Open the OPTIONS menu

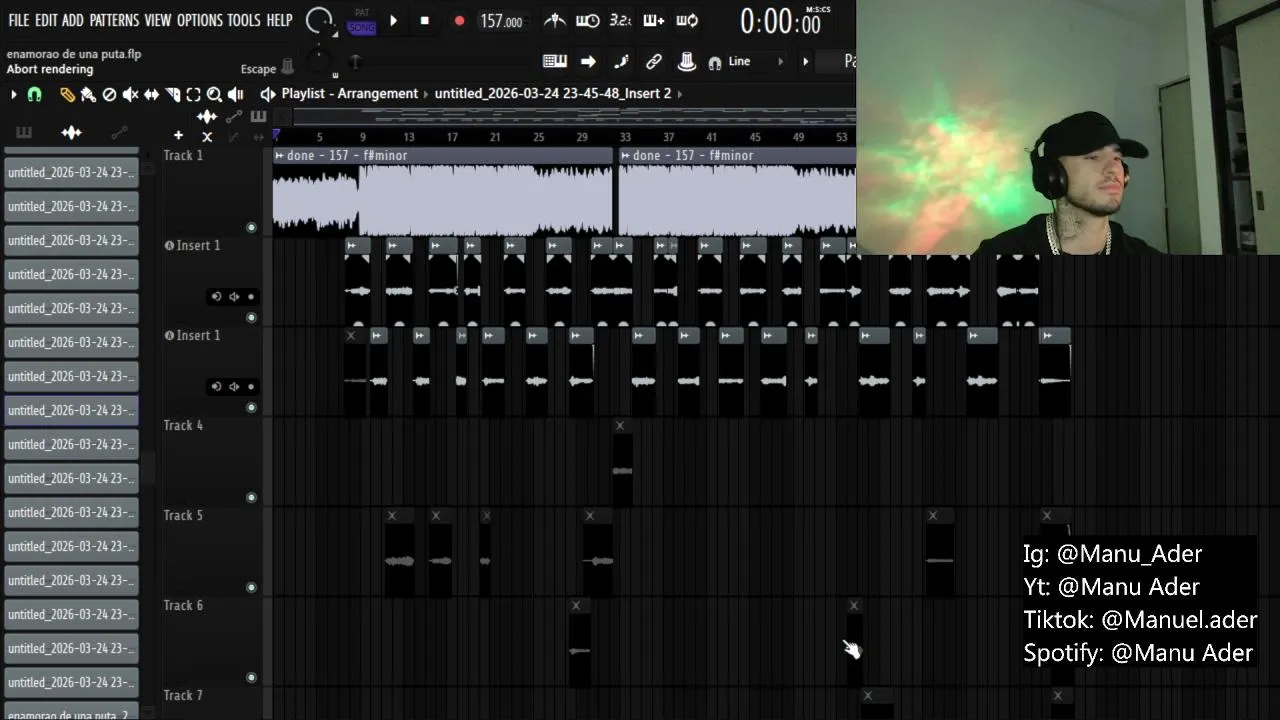tap(200, 20)
